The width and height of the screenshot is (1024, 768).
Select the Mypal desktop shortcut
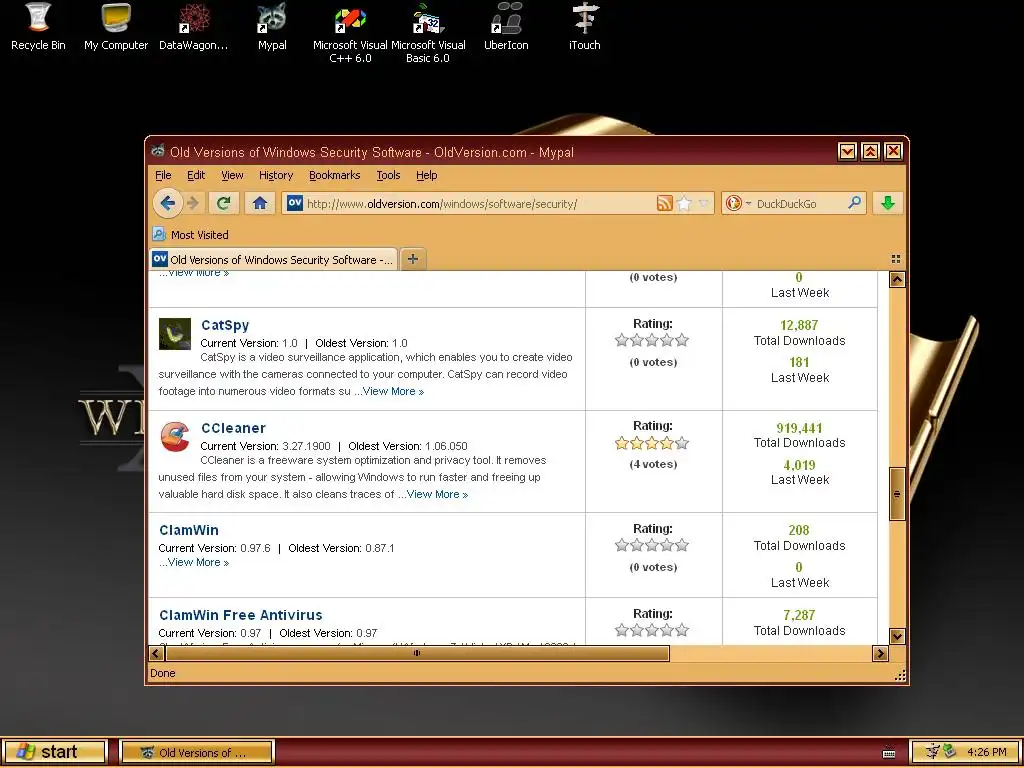point(272,26)
